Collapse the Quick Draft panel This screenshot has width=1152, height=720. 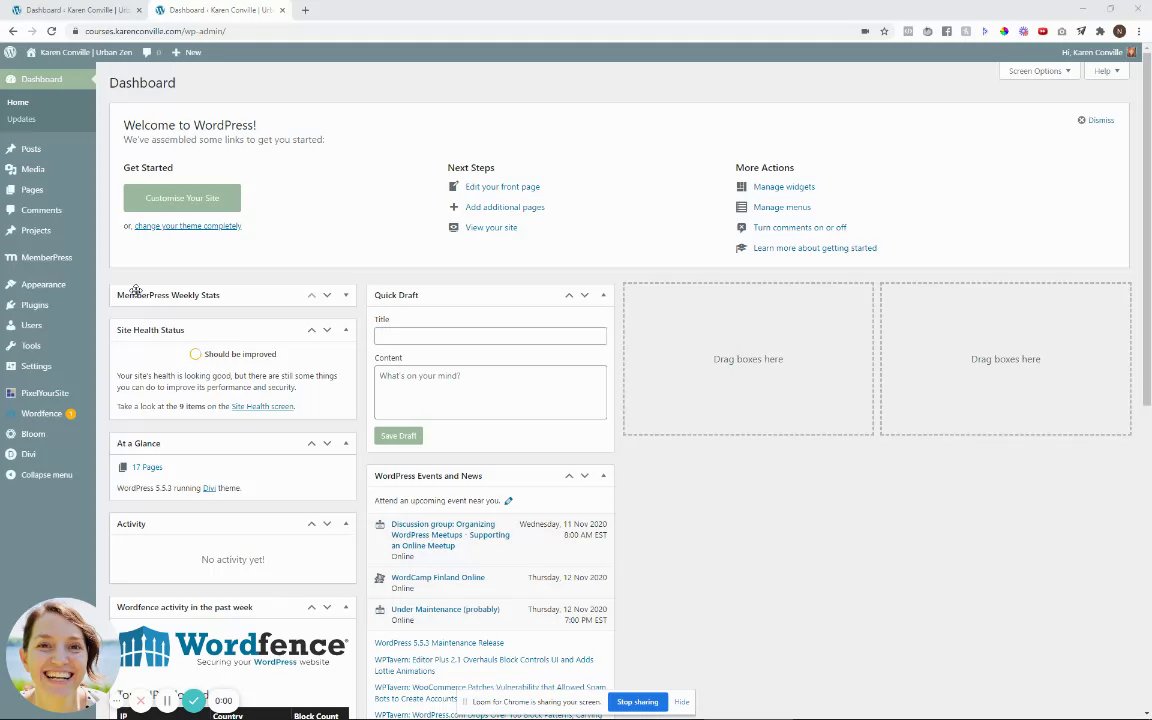pyautogui.click(x=603, y=295)
